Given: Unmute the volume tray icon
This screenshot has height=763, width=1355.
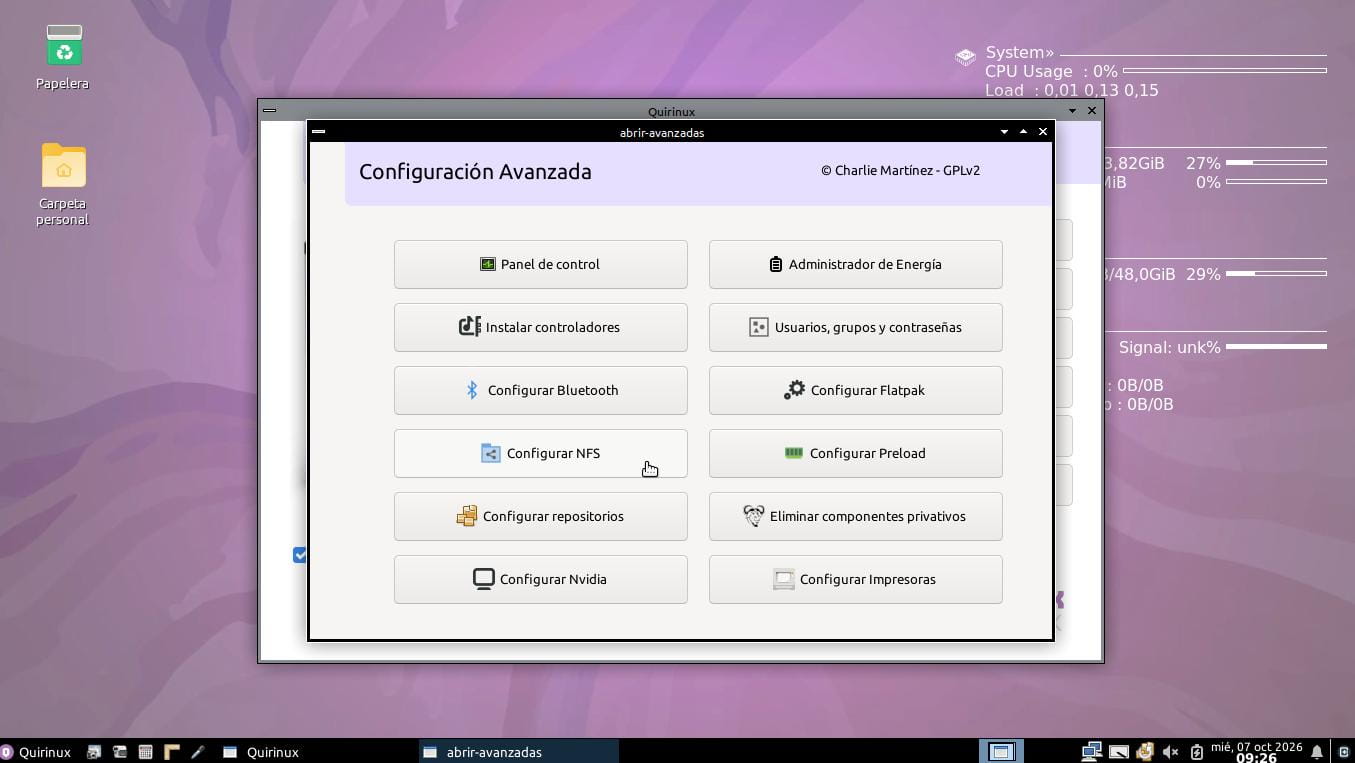Looking at the screenshot, I should 1170,752.
